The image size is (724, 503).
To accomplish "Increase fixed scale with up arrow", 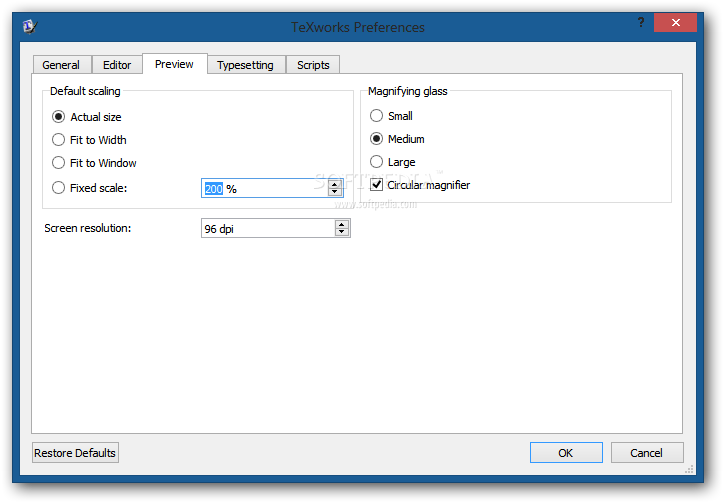I will click(x=335, y=184).
